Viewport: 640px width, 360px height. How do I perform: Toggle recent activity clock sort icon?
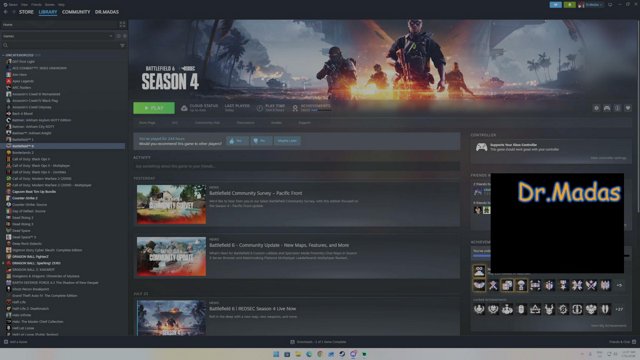(x=118, y=36)
